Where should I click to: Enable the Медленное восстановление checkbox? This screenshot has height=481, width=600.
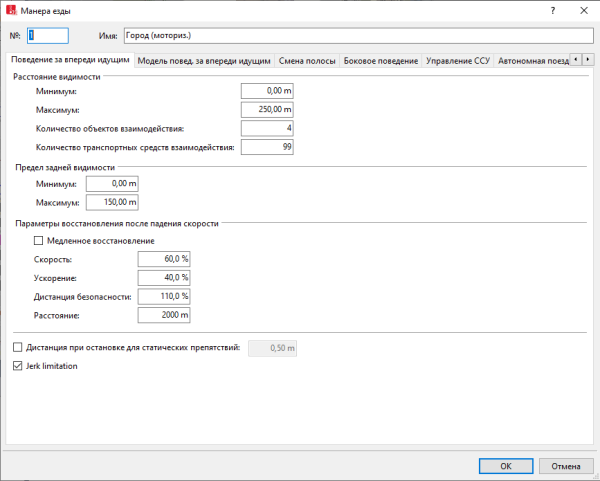tap(40, 241)
